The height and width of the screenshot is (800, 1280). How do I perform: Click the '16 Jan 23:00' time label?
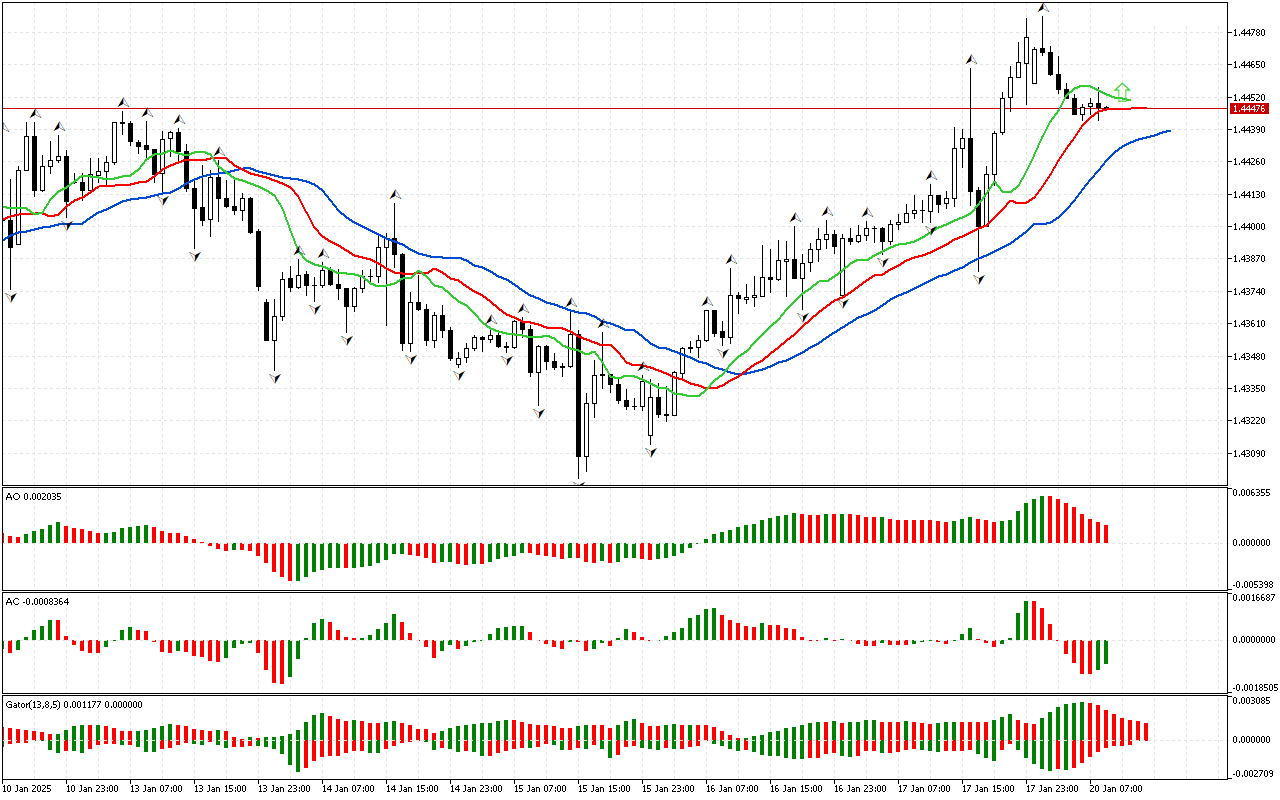860,789
